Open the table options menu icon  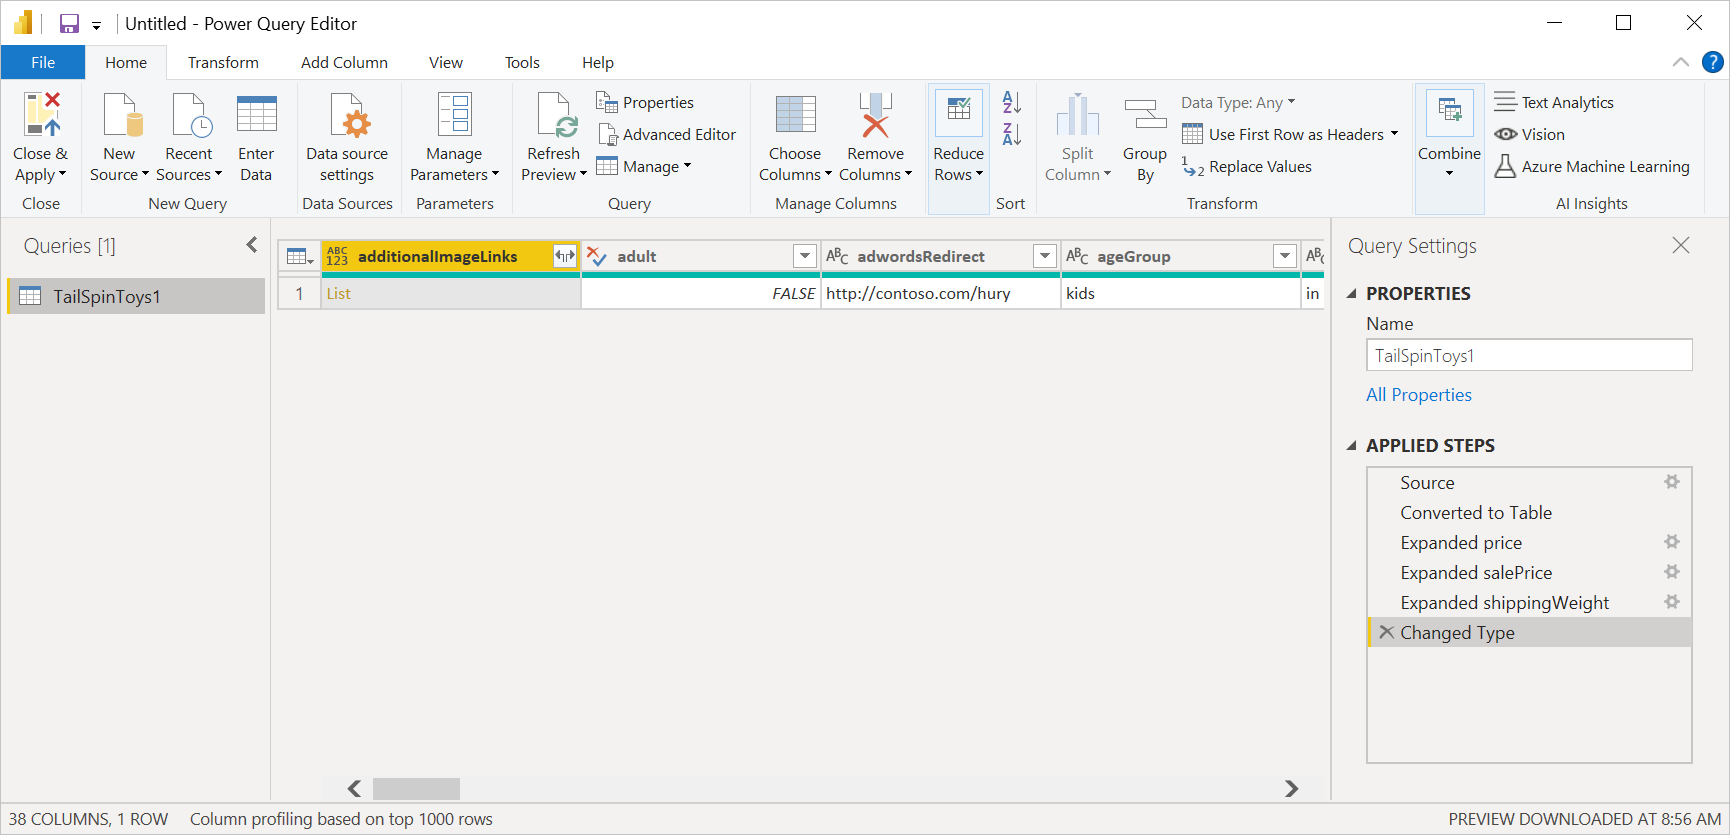[x=299, y=257]
